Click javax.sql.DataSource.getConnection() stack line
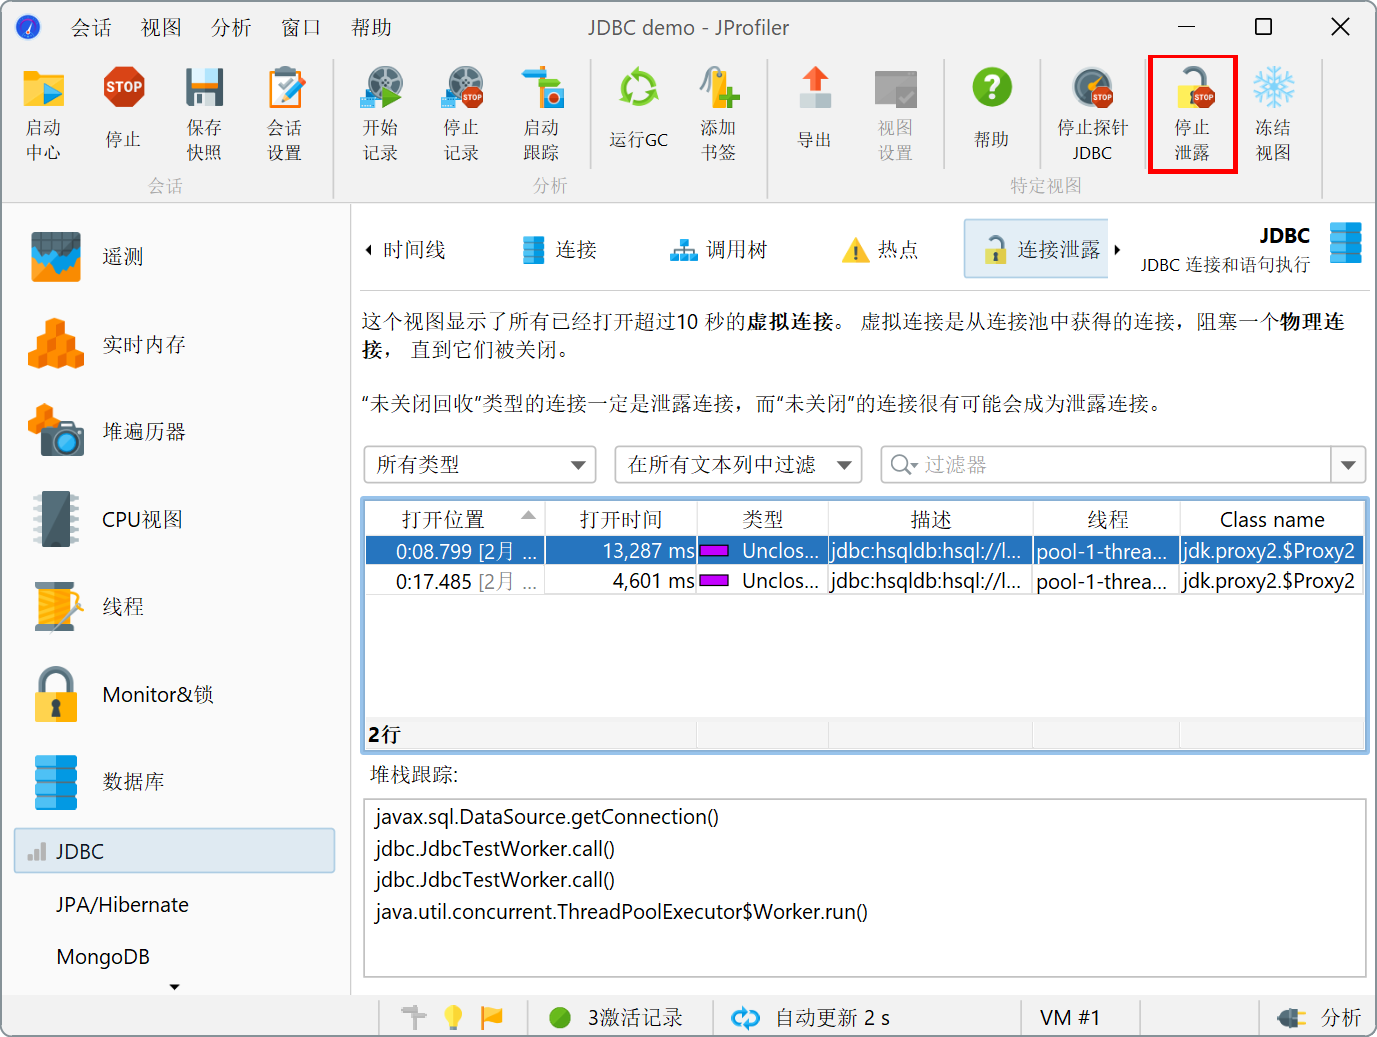The image size is (1377, 1037). coord(547,817)
